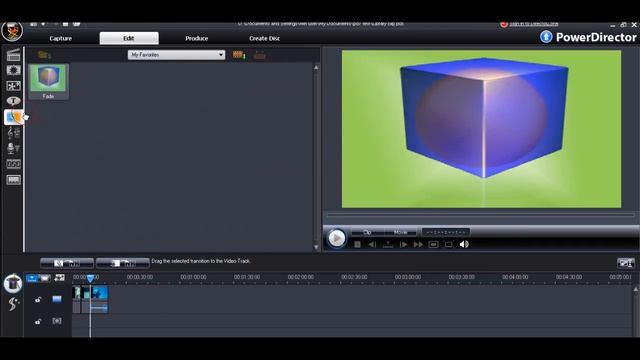Open the Audio Mixing Room treble clef icon
This screenshot has height=360, width=640.
[13, 133]
